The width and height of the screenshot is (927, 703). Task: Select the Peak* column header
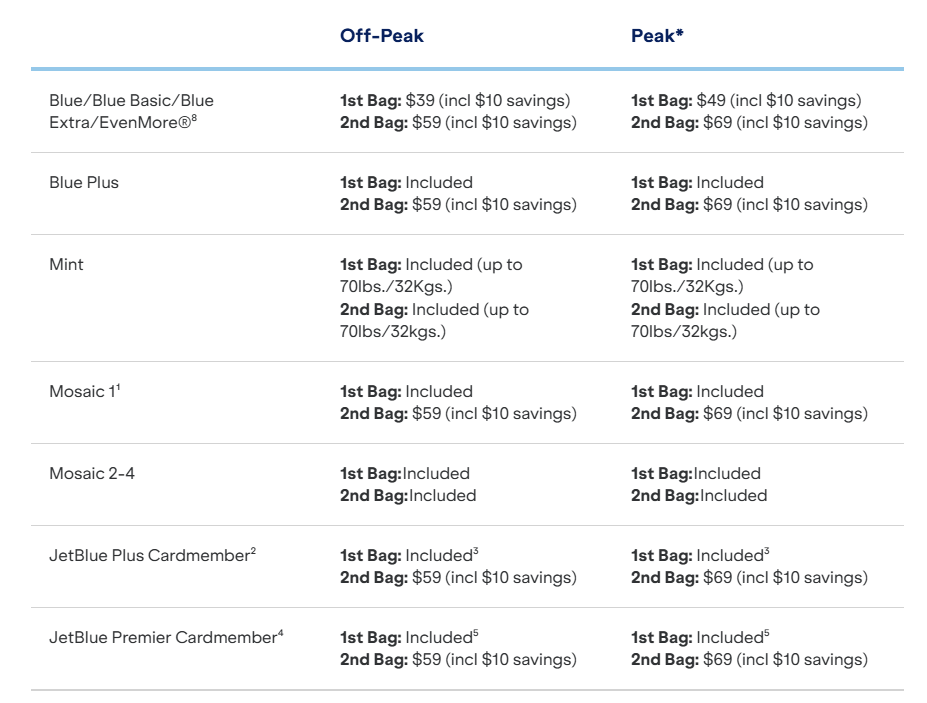657,36
